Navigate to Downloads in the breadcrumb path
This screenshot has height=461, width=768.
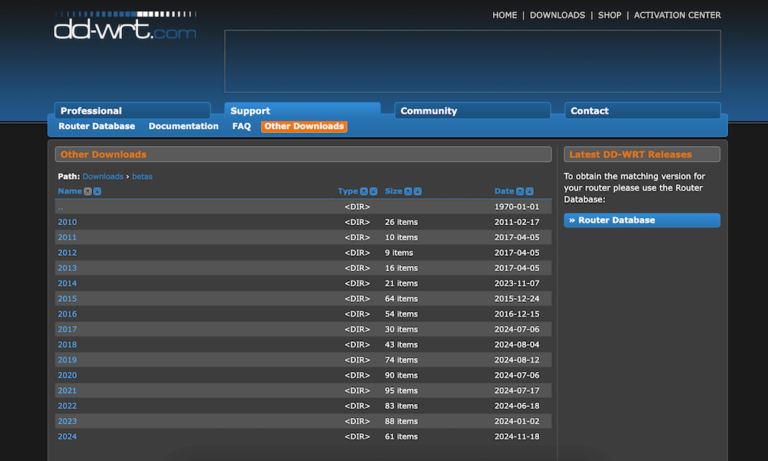103,176
